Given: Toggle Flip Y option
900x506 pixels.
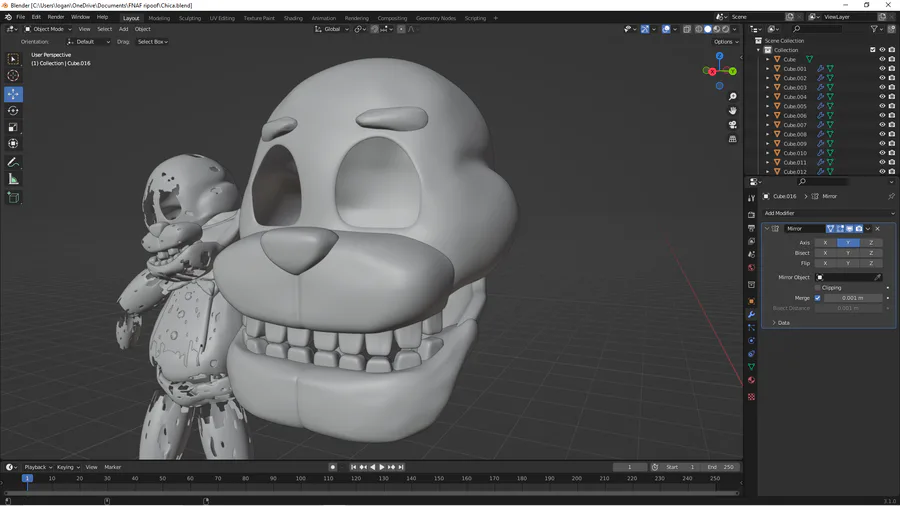Looking at the screenshot, I should click(848, 263).
